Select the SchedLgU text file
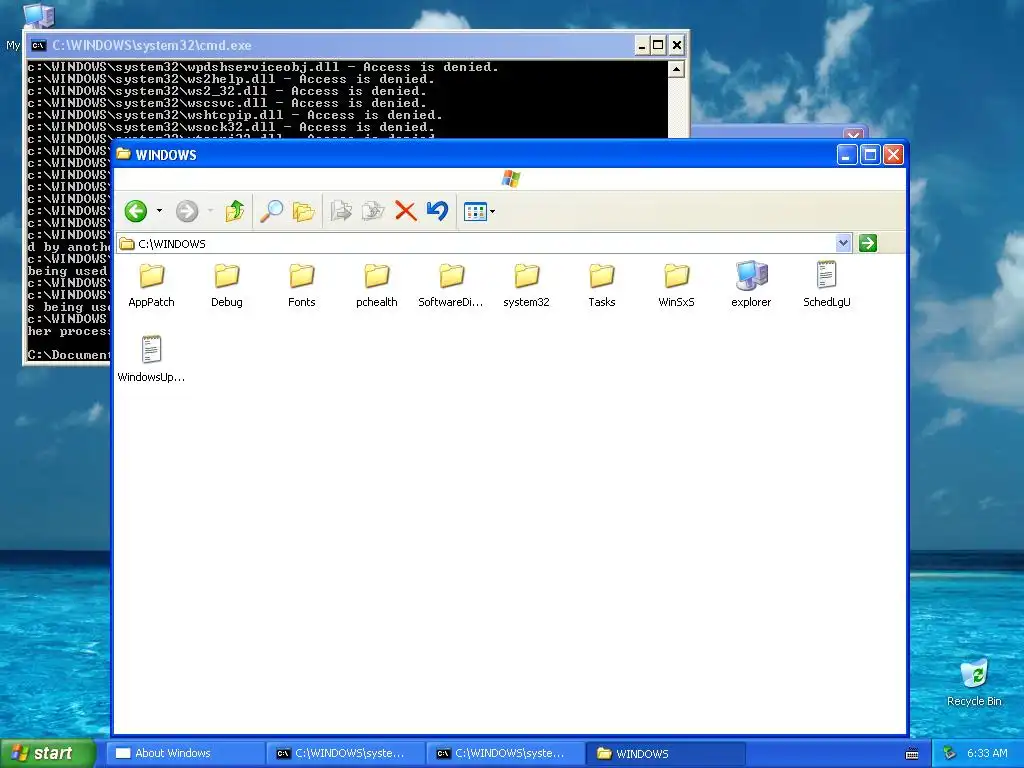This screenshot has width=1024, height=768. pos(827,285)
